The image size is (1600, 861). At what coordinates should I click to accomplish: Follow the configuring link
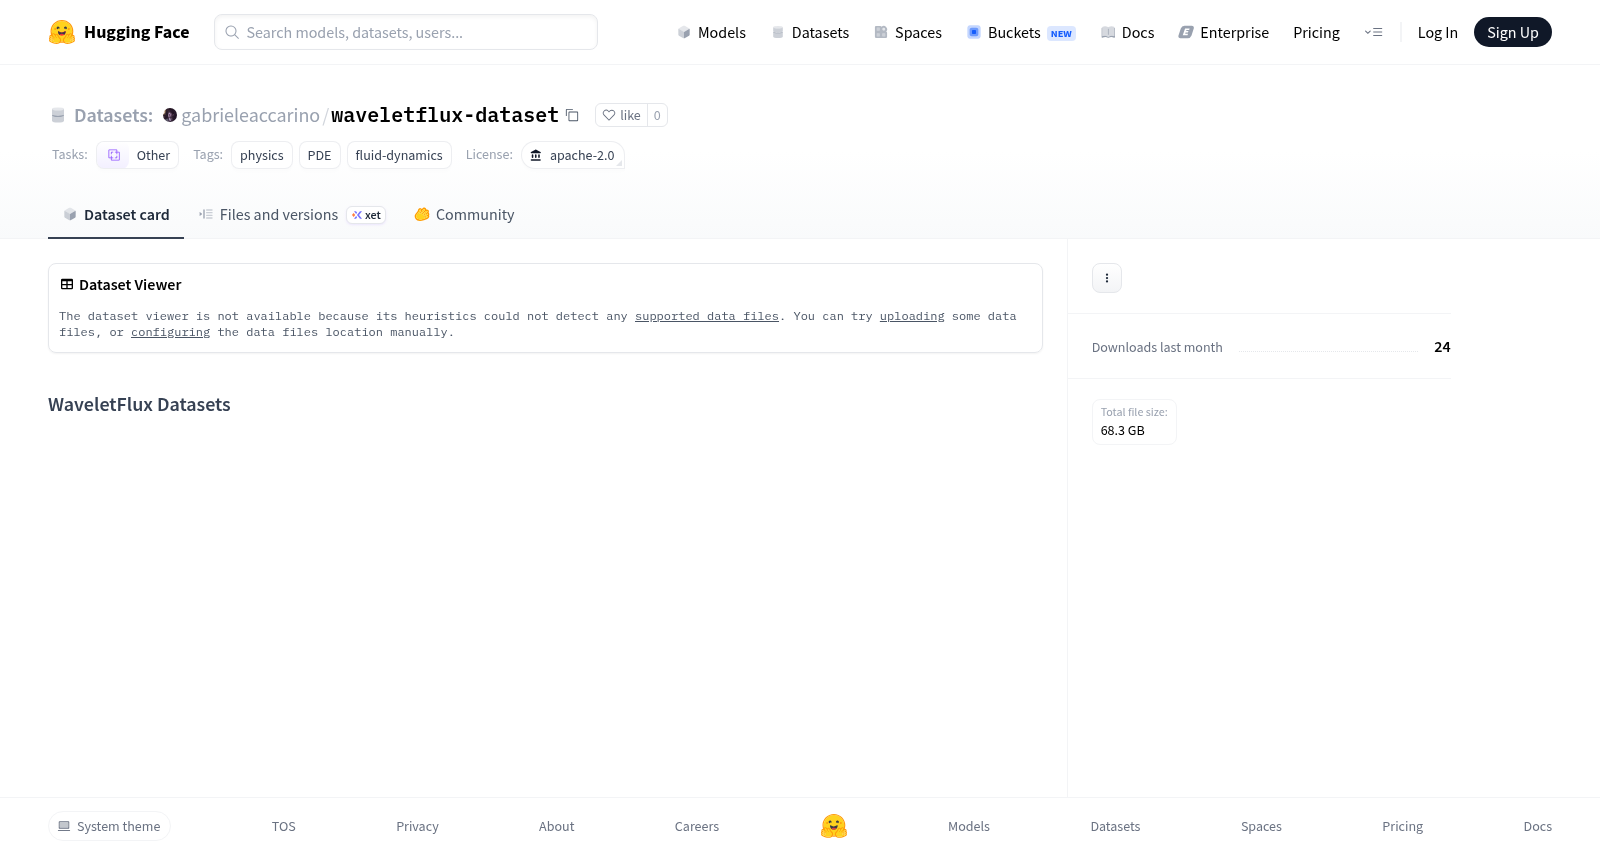(x=171, y=332)
